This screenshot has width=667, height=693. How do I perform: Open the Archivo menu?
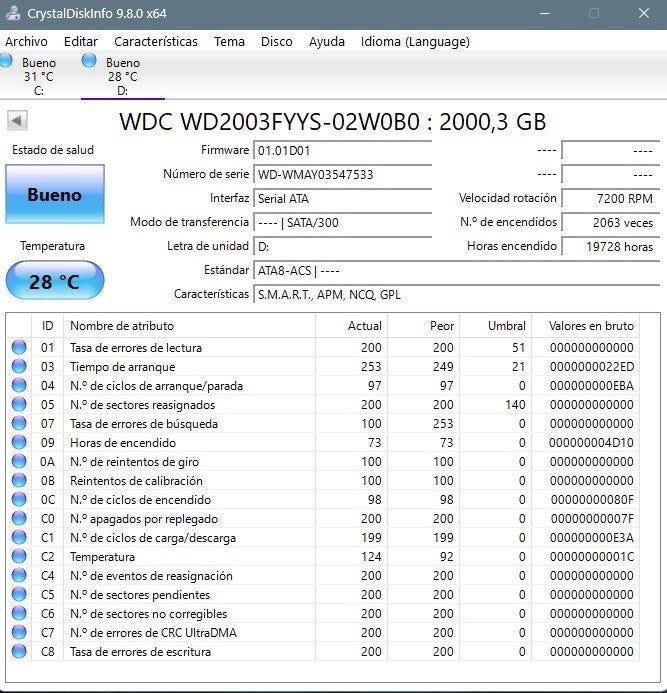[26, 42]
